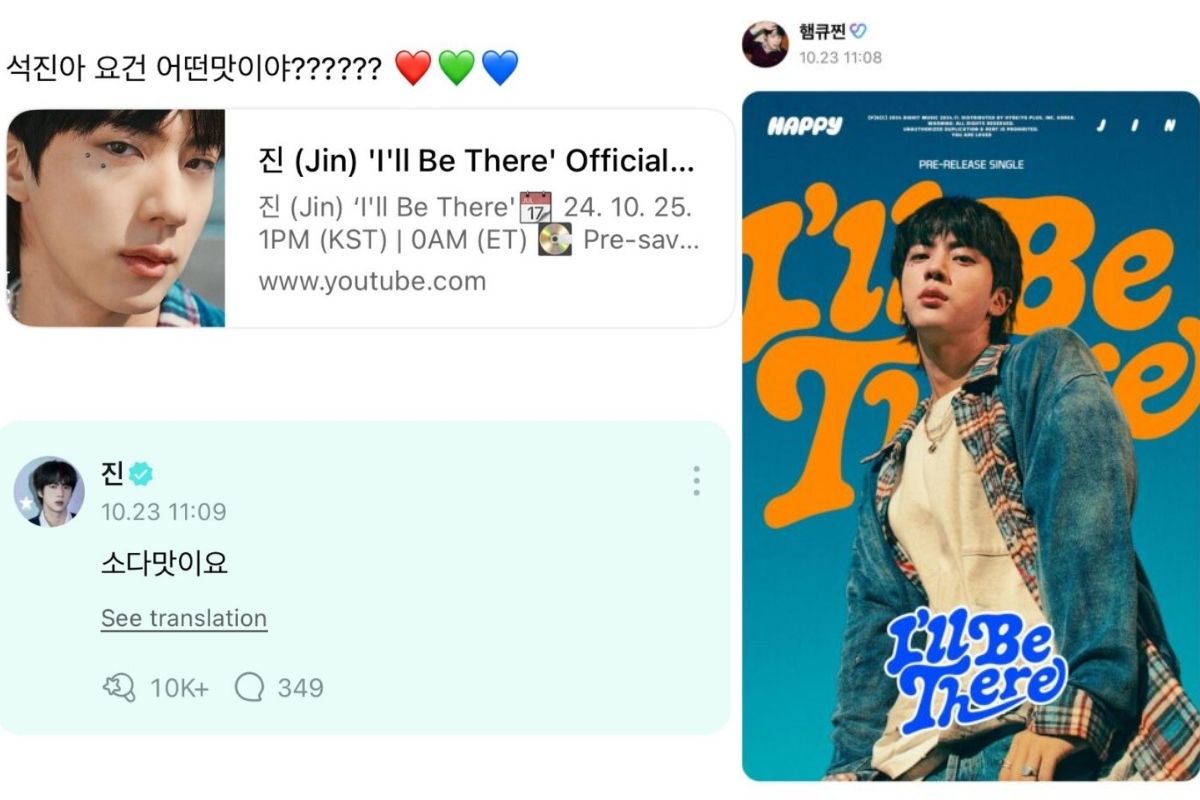1200x800 pixels.
Task: Click the comment bubble icon next to 349
Action: (249, 687)
